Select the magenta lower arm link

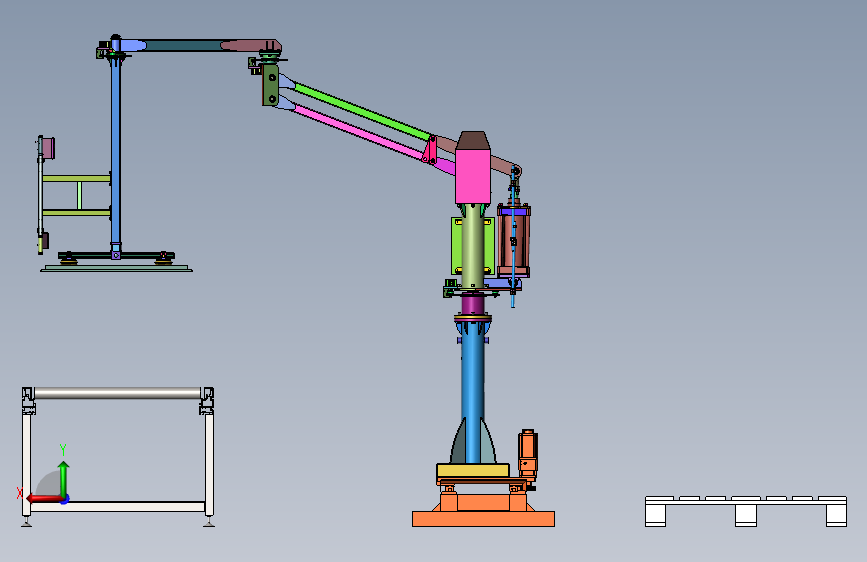[x=359, y=133]
